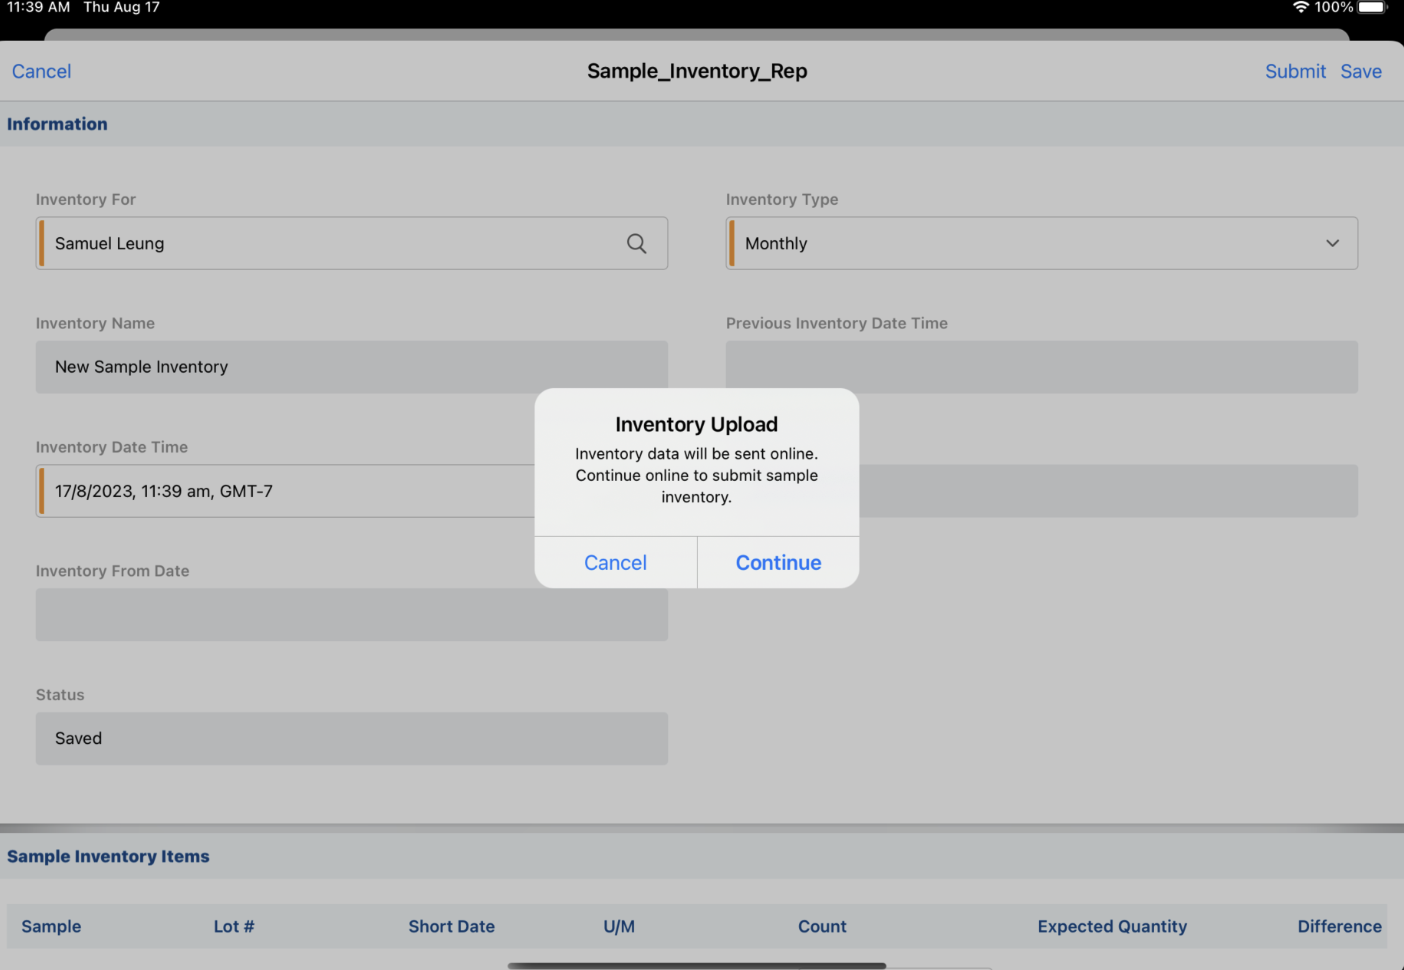Click the New Sample Inventory name field
1404x970 pixels.
click(351, 367)
